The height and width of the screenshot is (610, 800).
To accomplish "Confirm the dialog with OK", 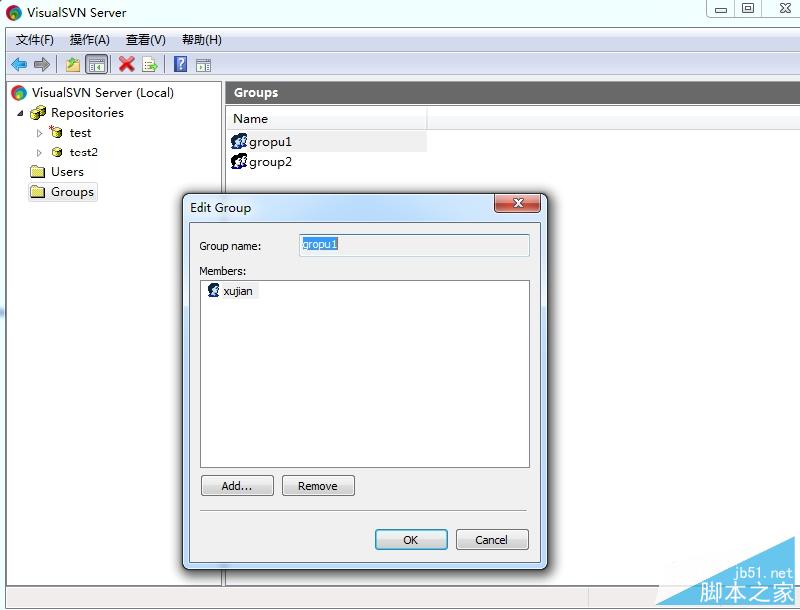I will tap(411, 540).
